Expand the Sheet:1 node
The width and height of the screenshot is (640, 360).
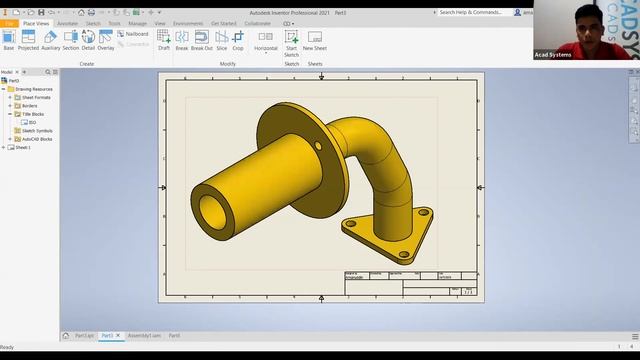[x=4, y=147]
